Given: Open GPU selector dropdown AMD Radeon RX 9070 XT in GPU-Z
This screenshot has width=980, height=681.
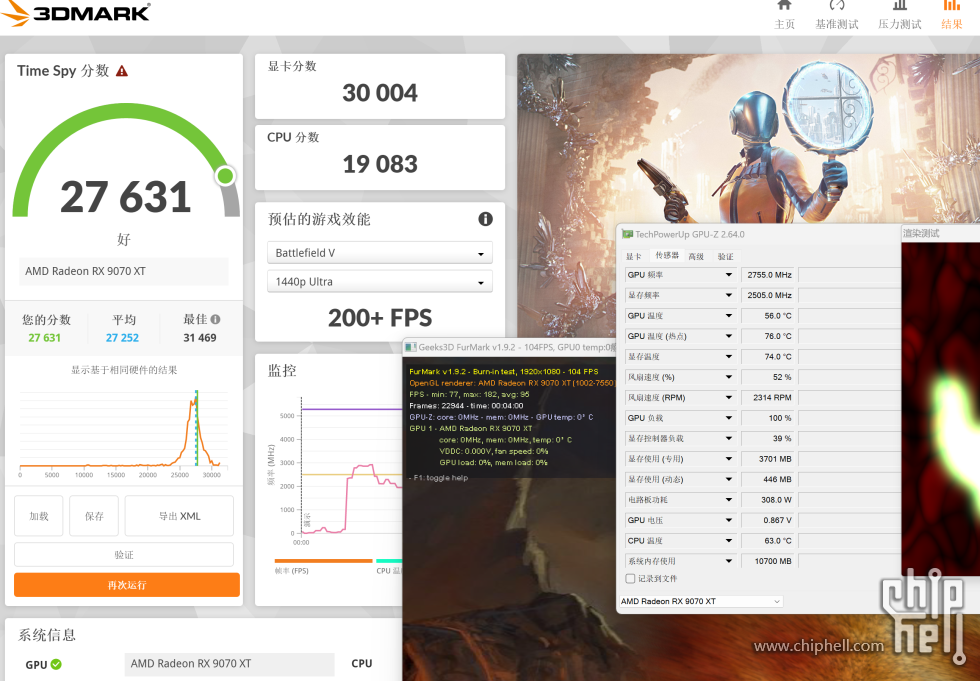Looking at the screenshot, I should point(701,601).
